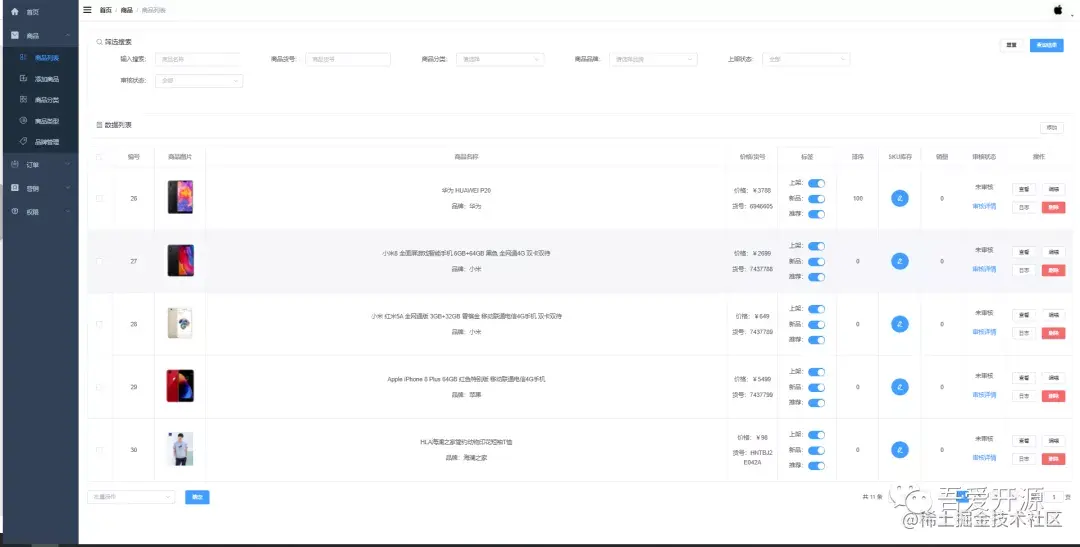Edit SKU stock for product 27 小米8
1080x547 pixels.
pos(900,261)
